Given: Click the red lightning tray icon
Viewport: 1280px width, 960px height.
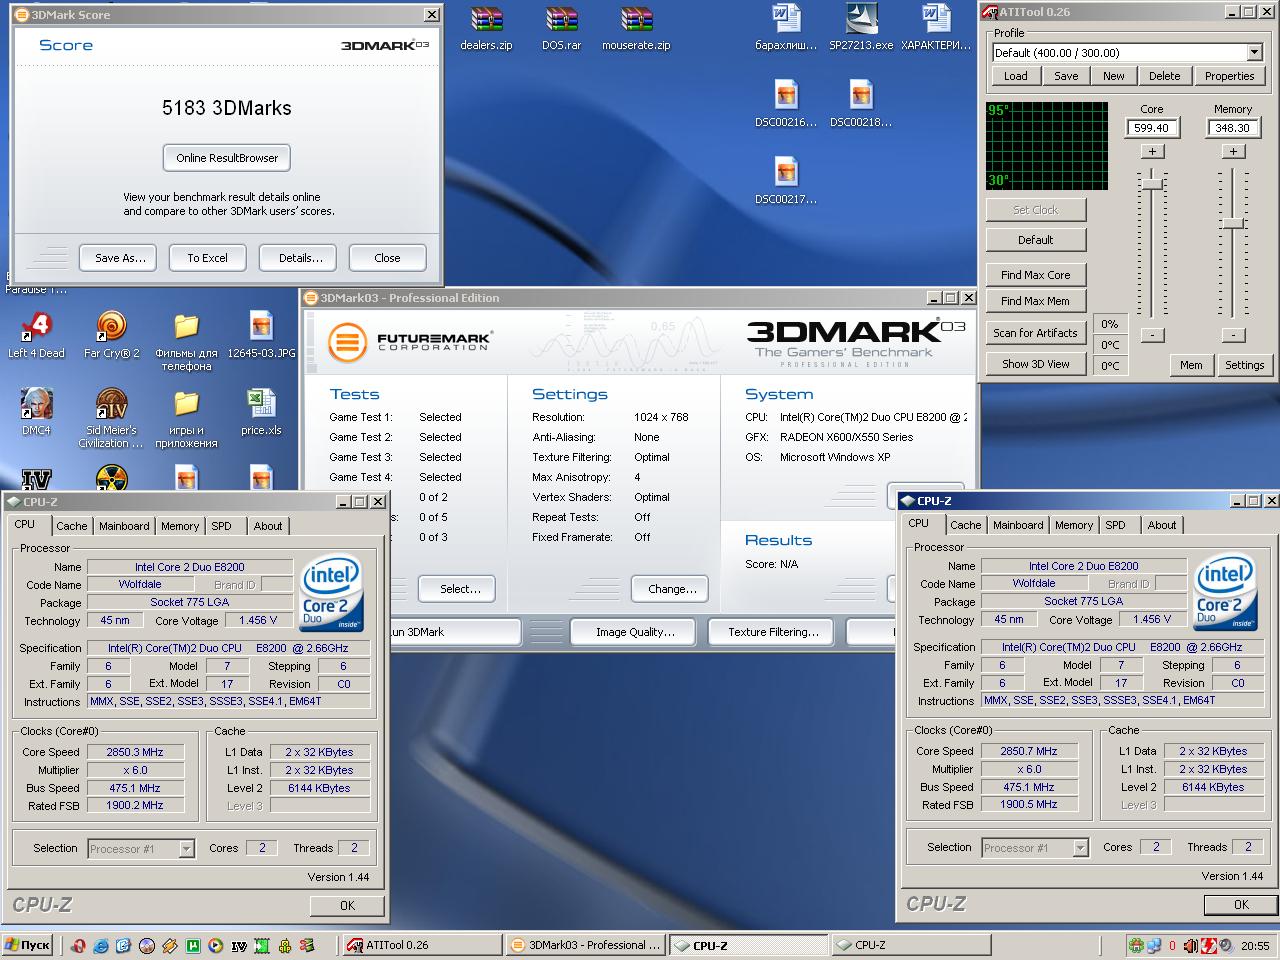Looking at the screenshot, I should (x=1208, y=945).
